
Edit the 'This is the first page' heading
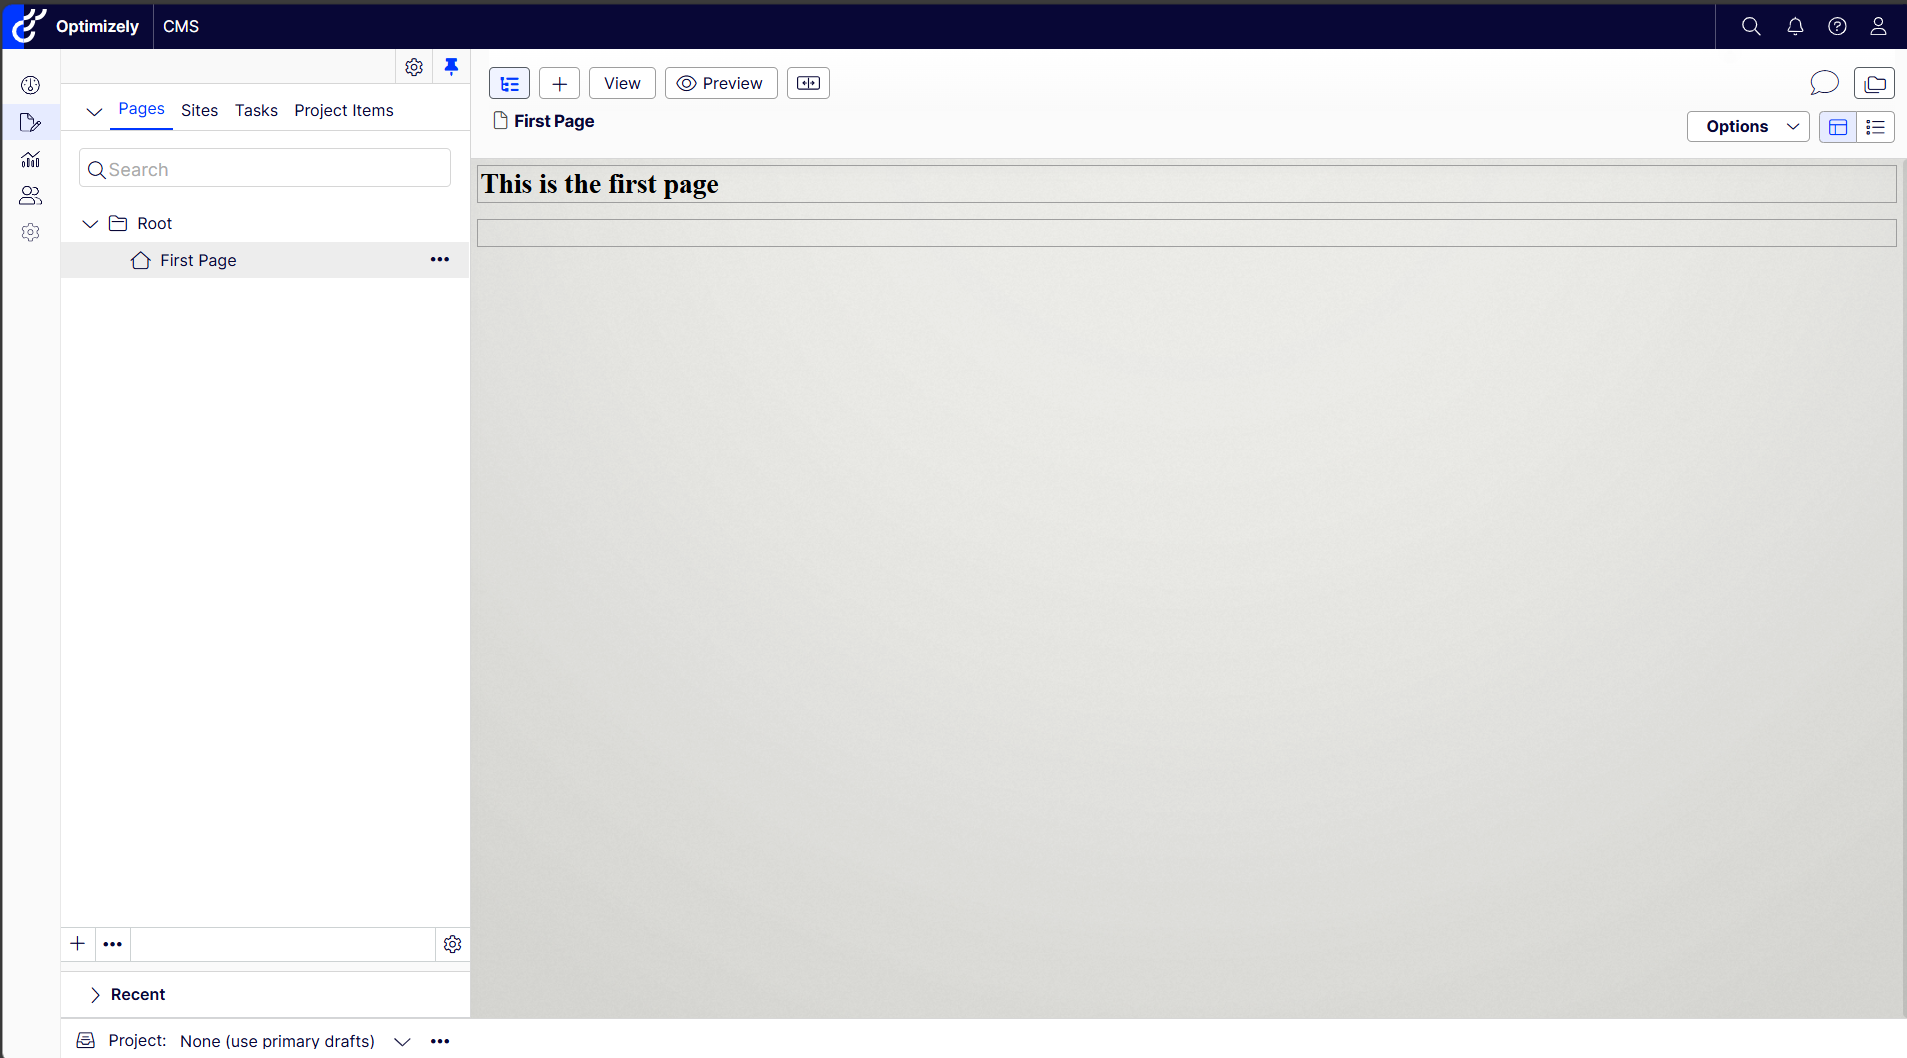tap(1186, 184)
